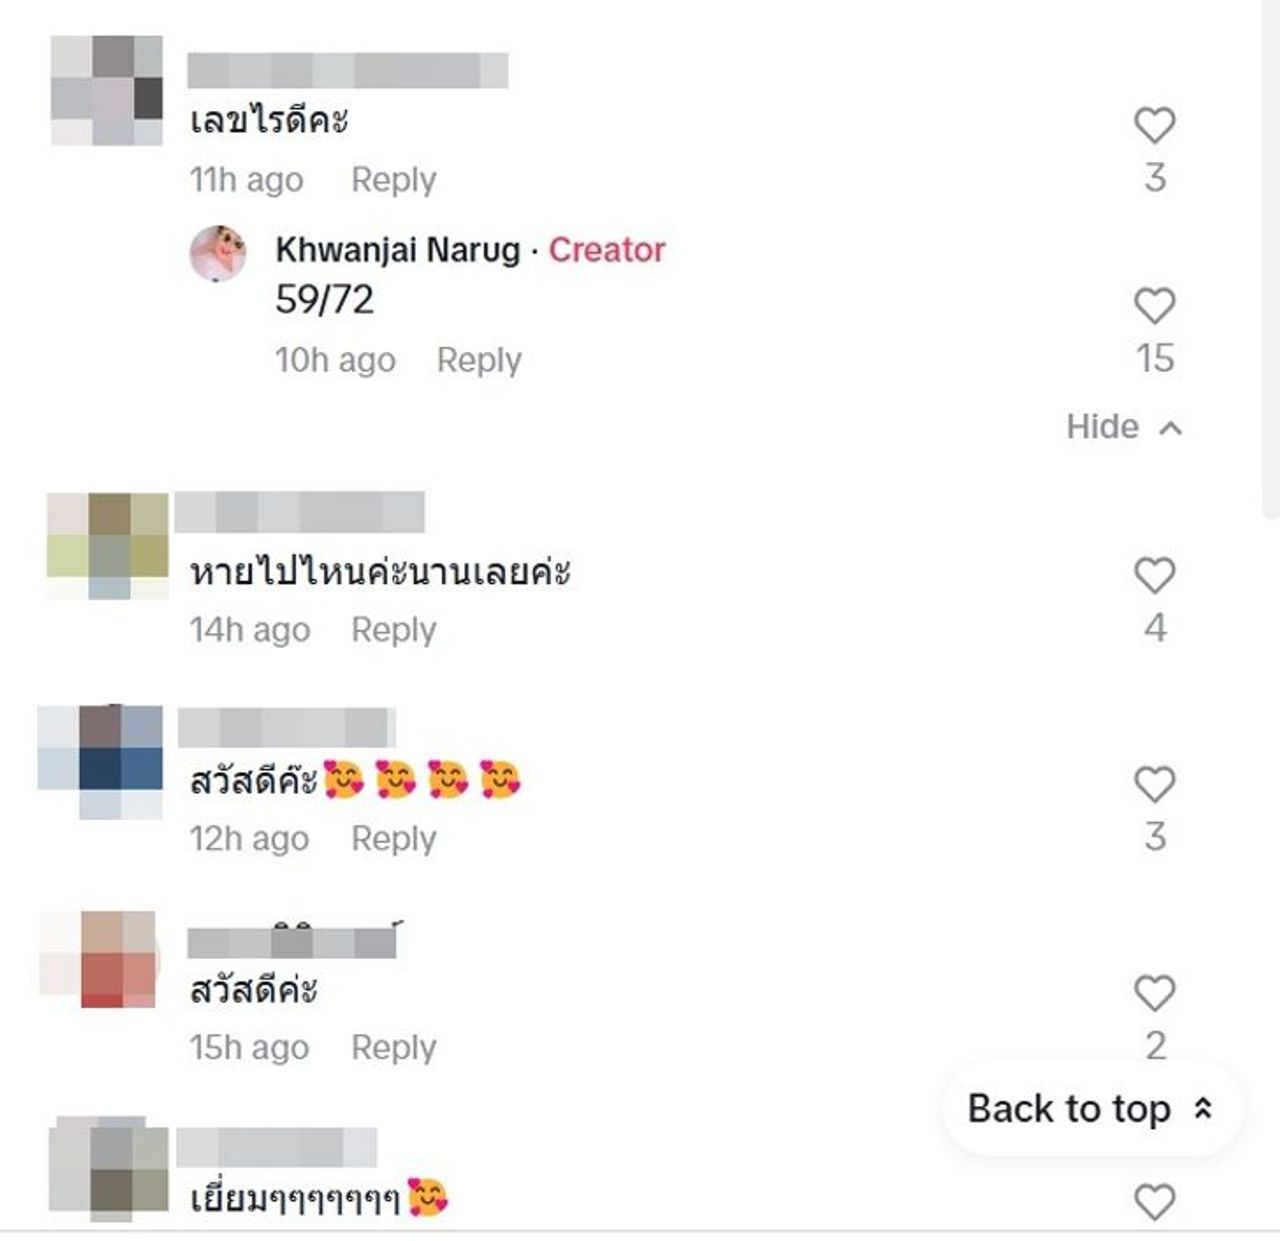Like the 15h ago 'สวัสดีค่ะ' comment
The width and height of the screenshot is (1280, 1241).
point(1154,993)
